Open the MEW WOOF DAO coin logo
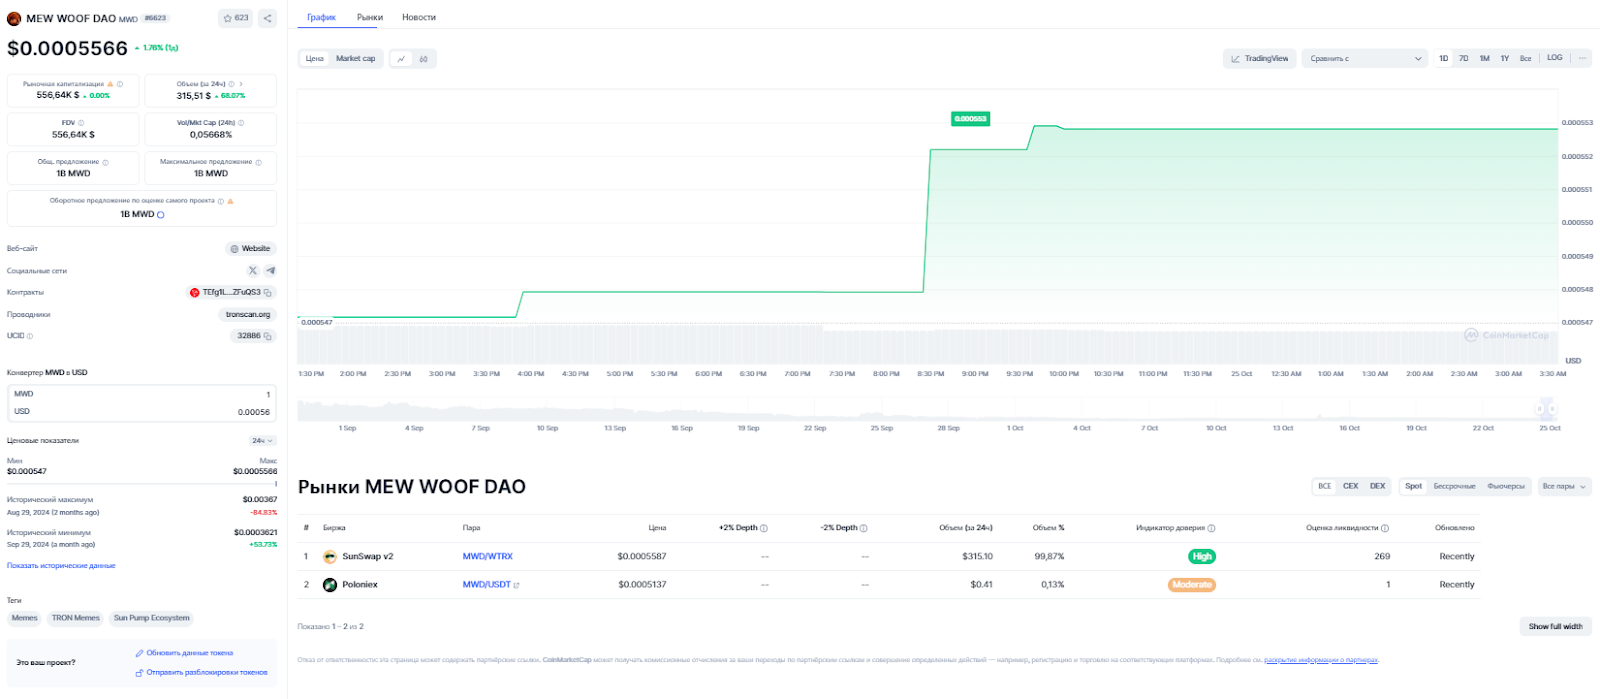The width and height of the screenshot is (1600, 699). (14, 19)
